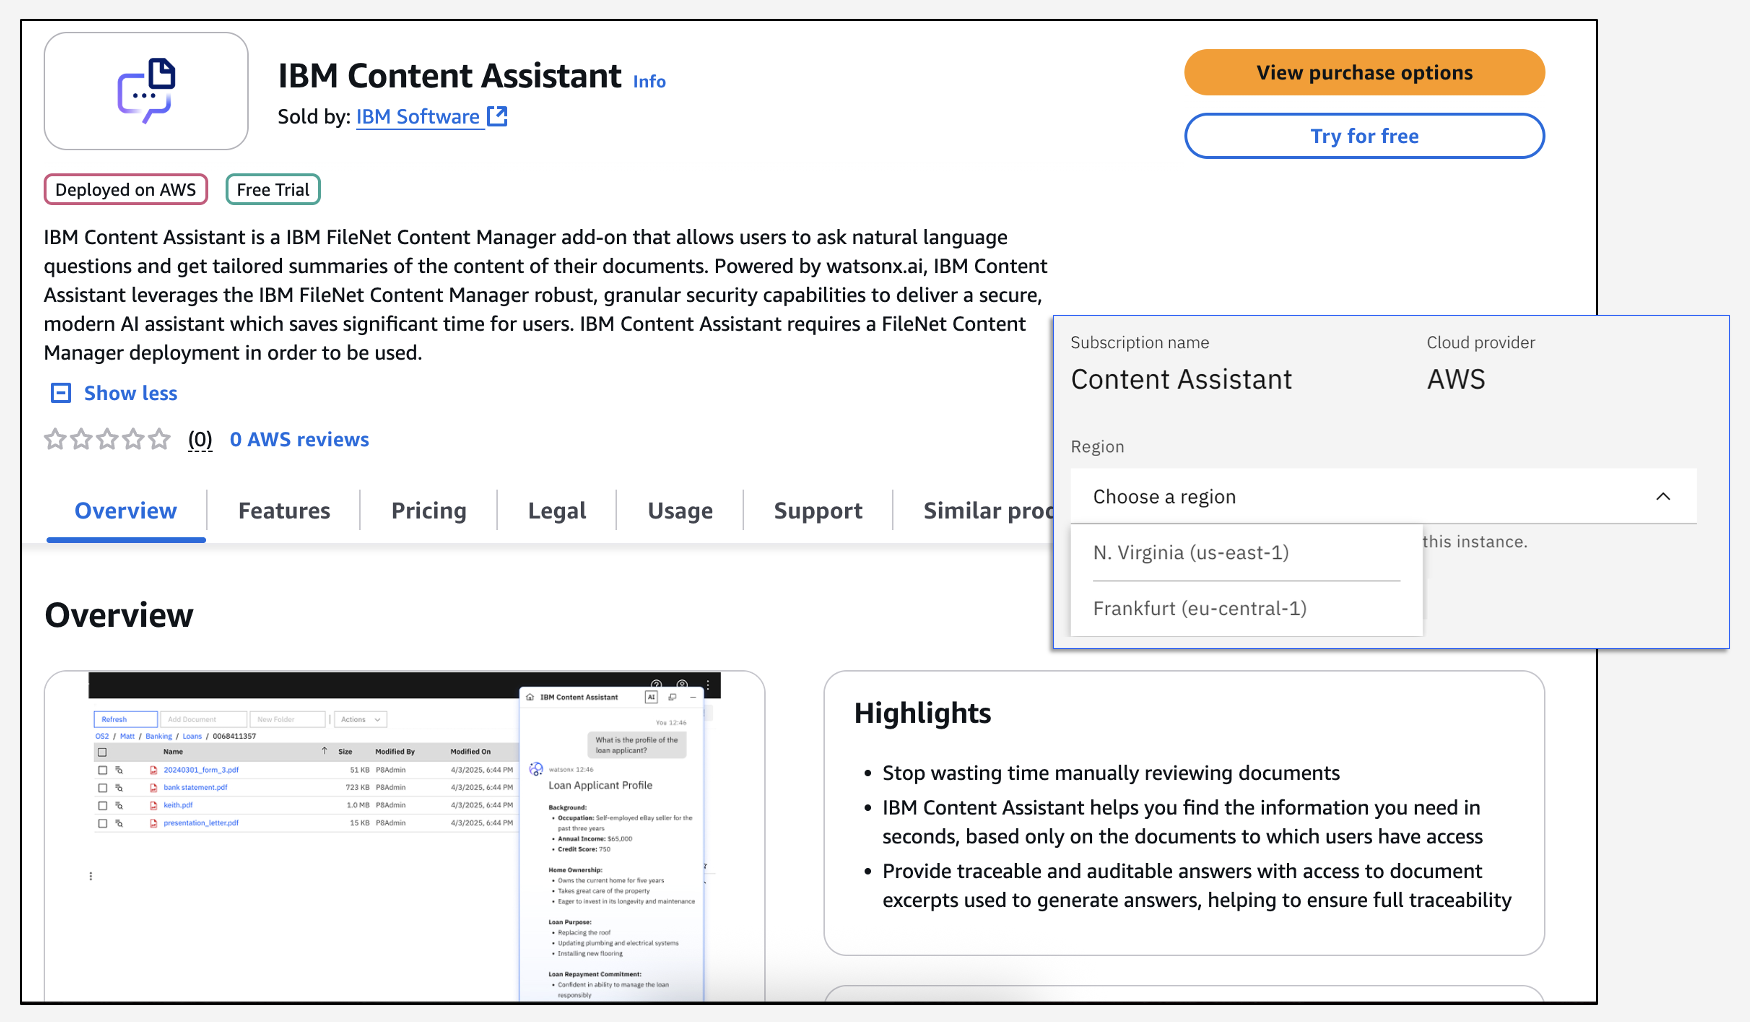Open the bank statement.pdf file link
The width and height of the screenshot is (1750, 1022).
pos(196,788)
